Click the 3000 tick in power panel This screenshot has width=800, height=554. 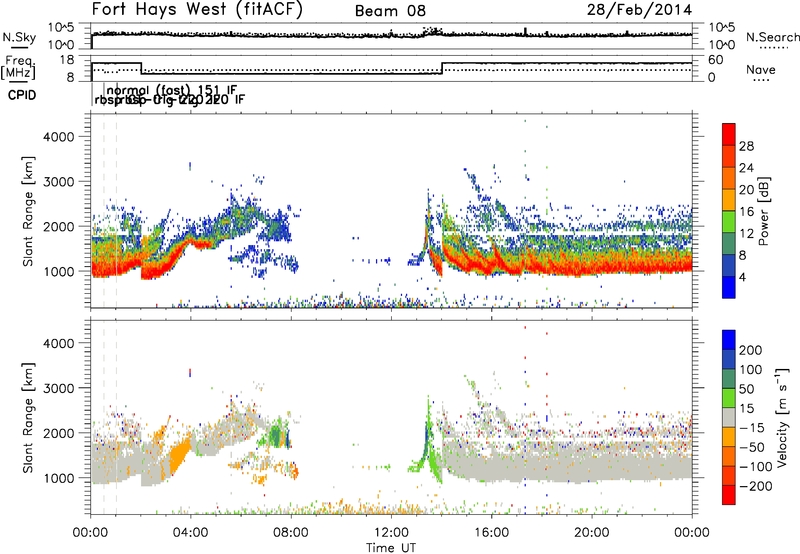tap(58, 182)
